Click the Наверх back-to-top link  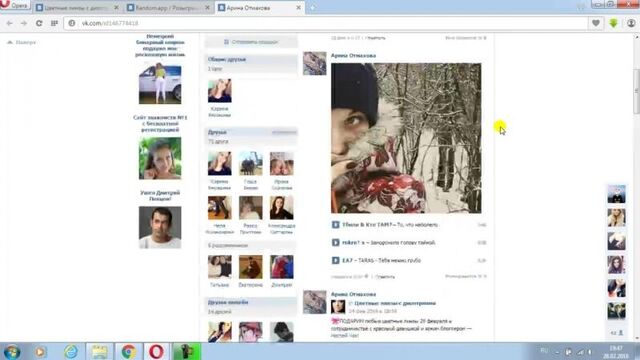22,42
